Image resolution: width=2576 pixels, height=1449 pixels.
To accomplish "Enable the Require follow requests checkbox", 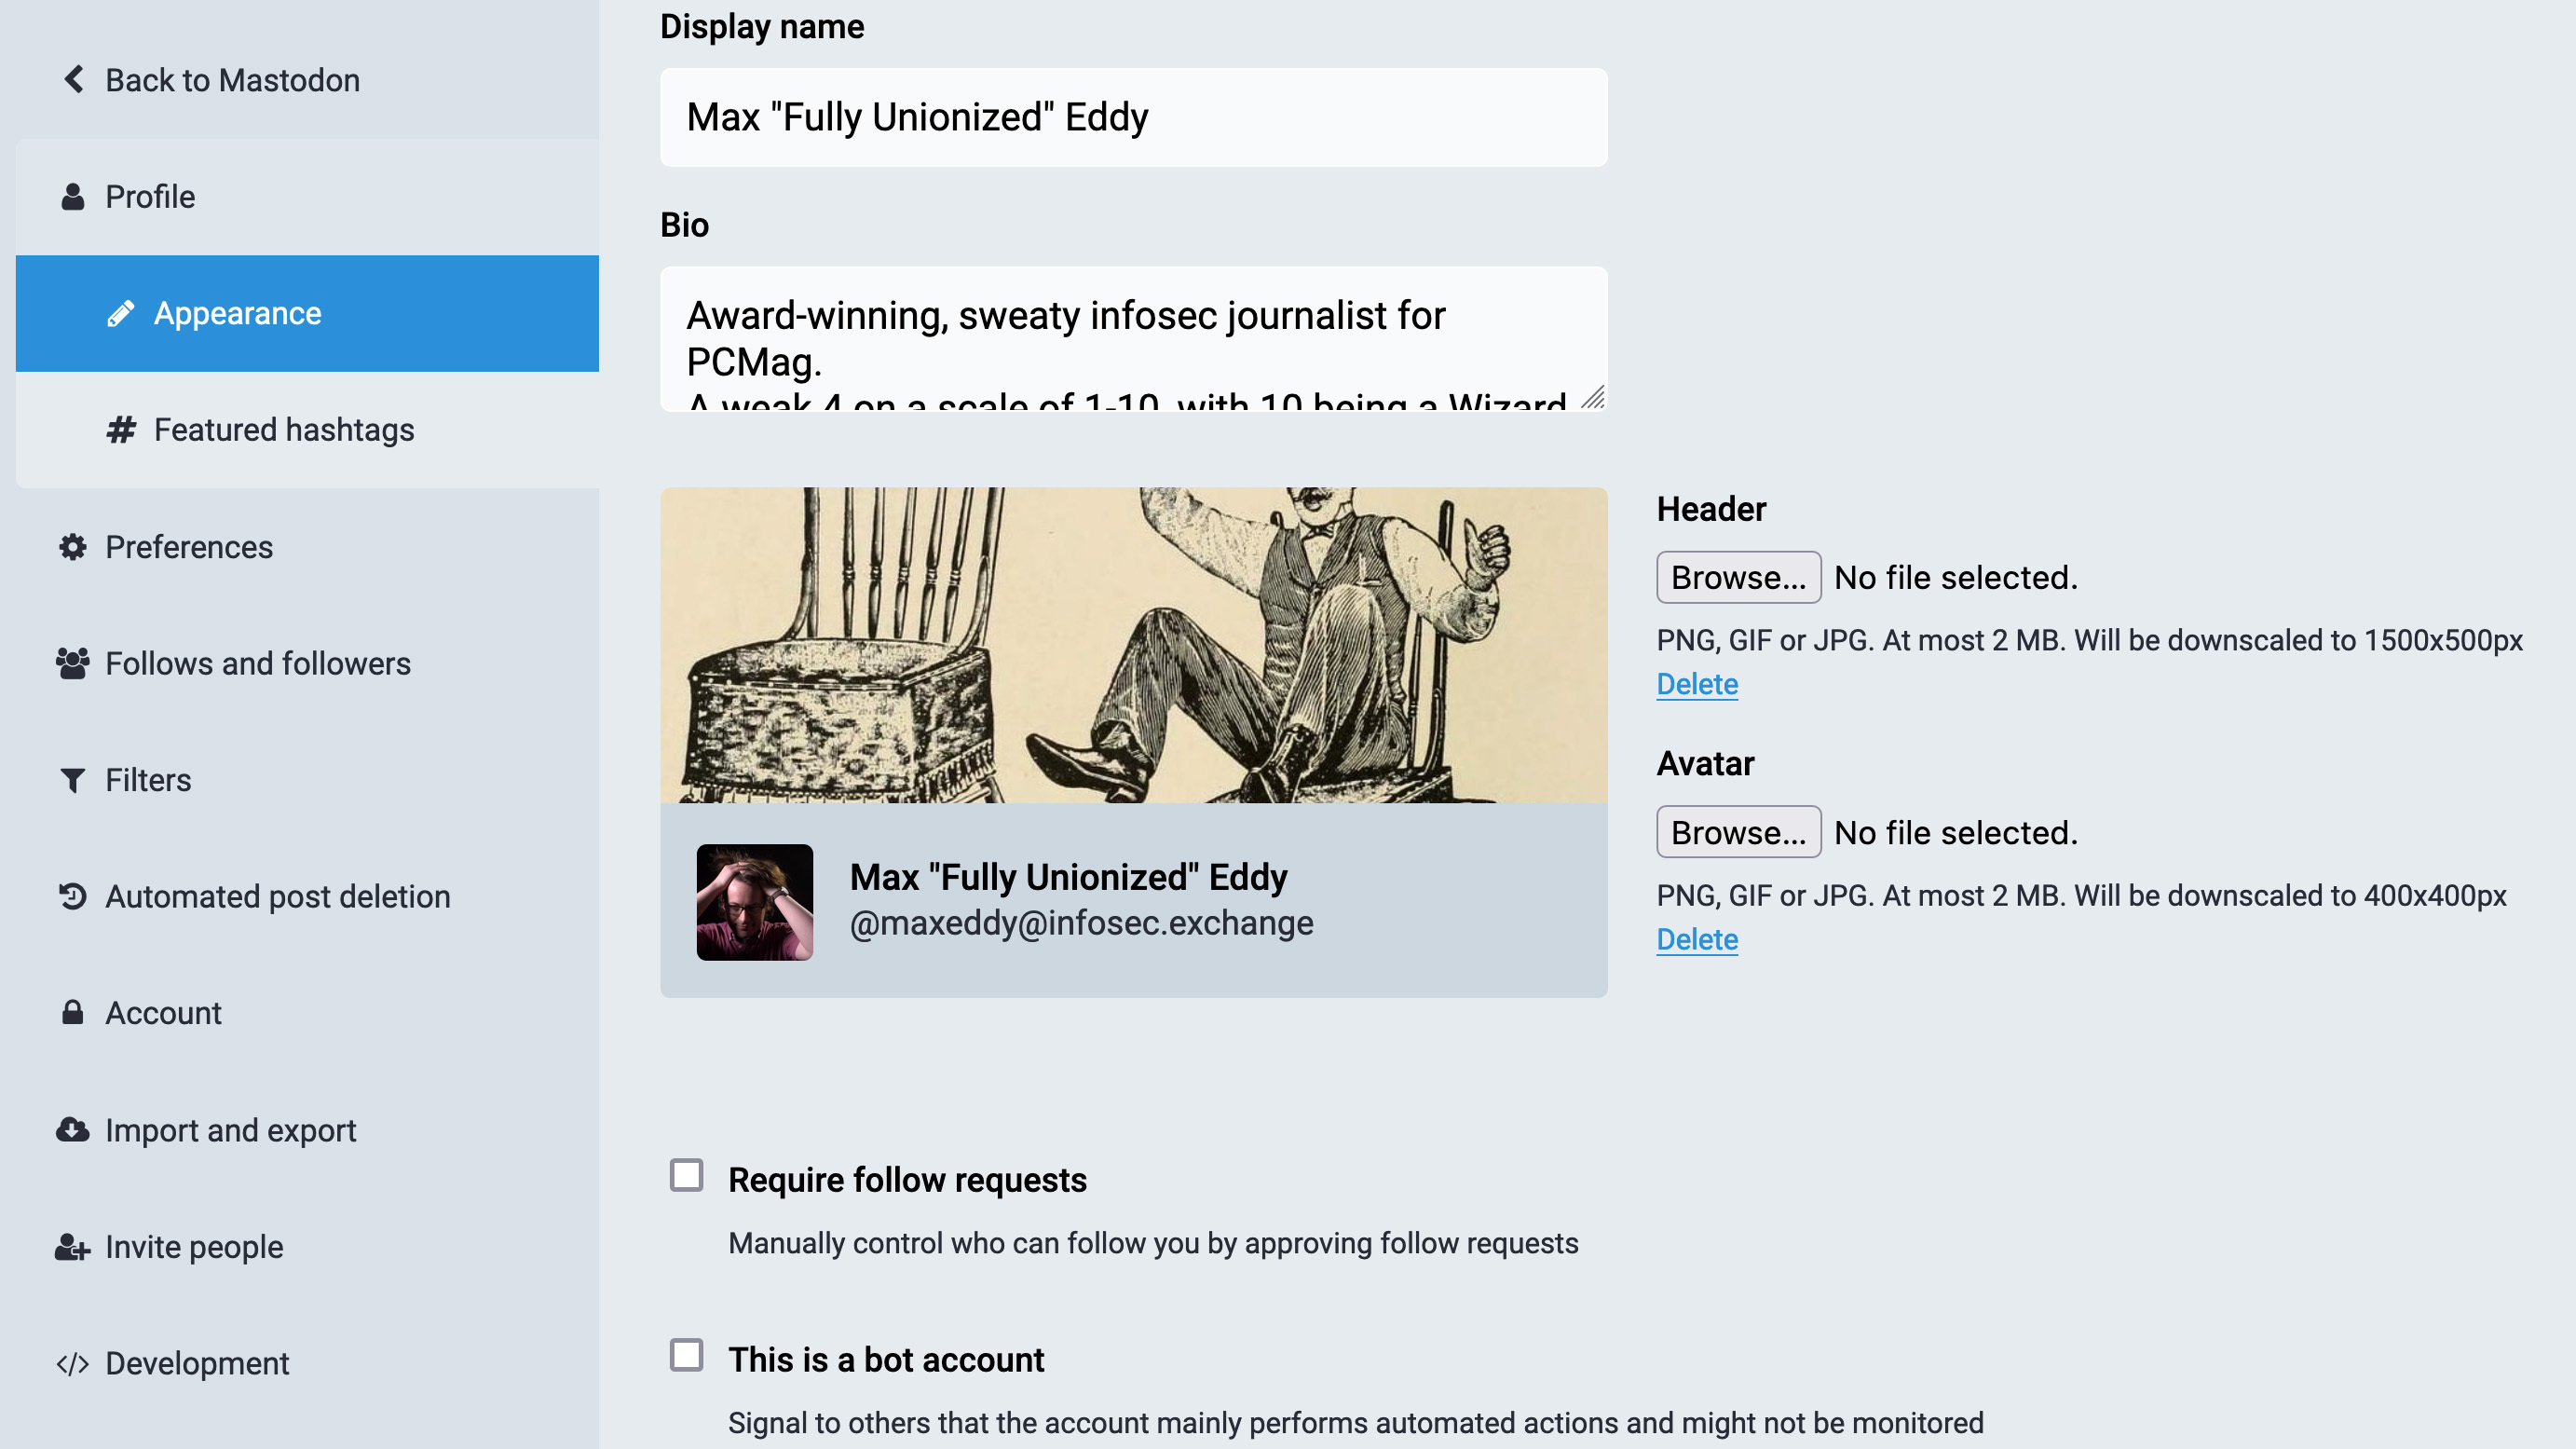I will 687,1175.
